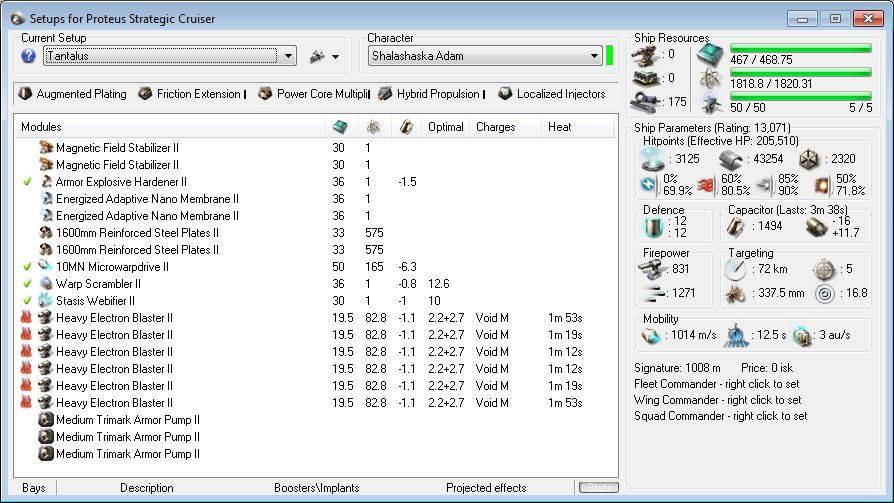Click the first Magnetic Field Stabilizer II icon
The width and height of the screenshot is (894, 503).
[46, 148]
